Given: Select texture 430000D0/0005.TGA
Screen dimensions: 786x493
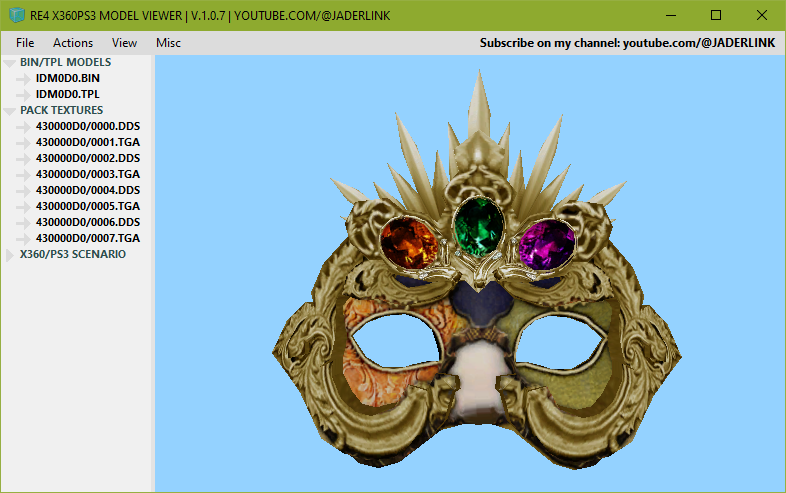Looking at the screenshot, I should [88, 207].
